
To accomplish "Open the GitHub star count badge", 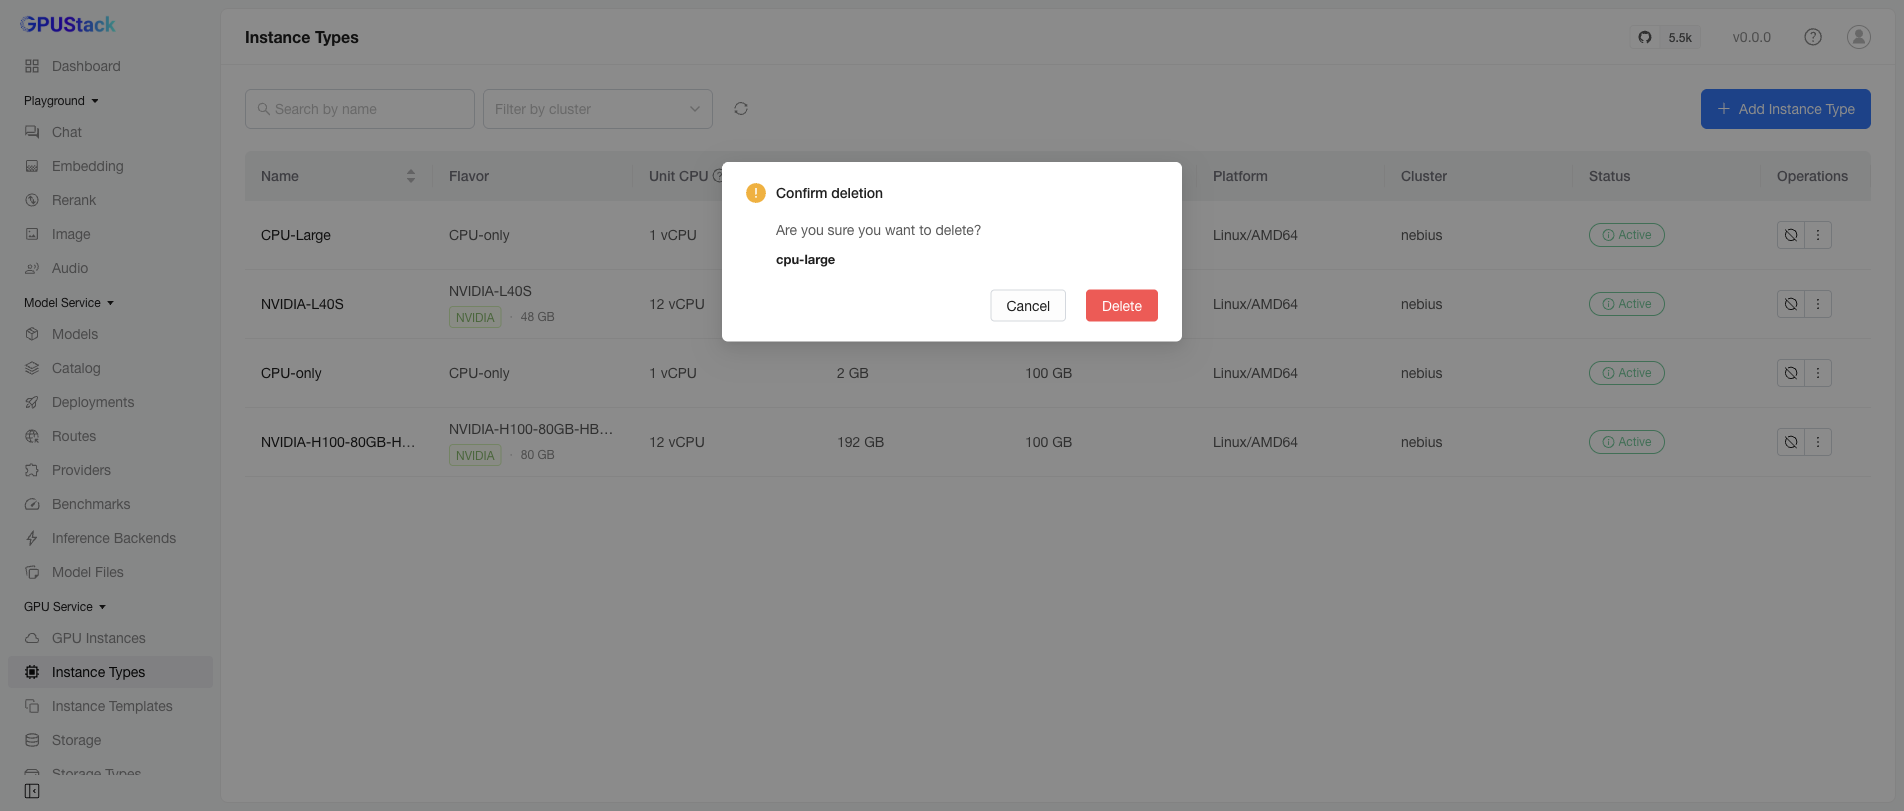I will tap(1667, 37).
